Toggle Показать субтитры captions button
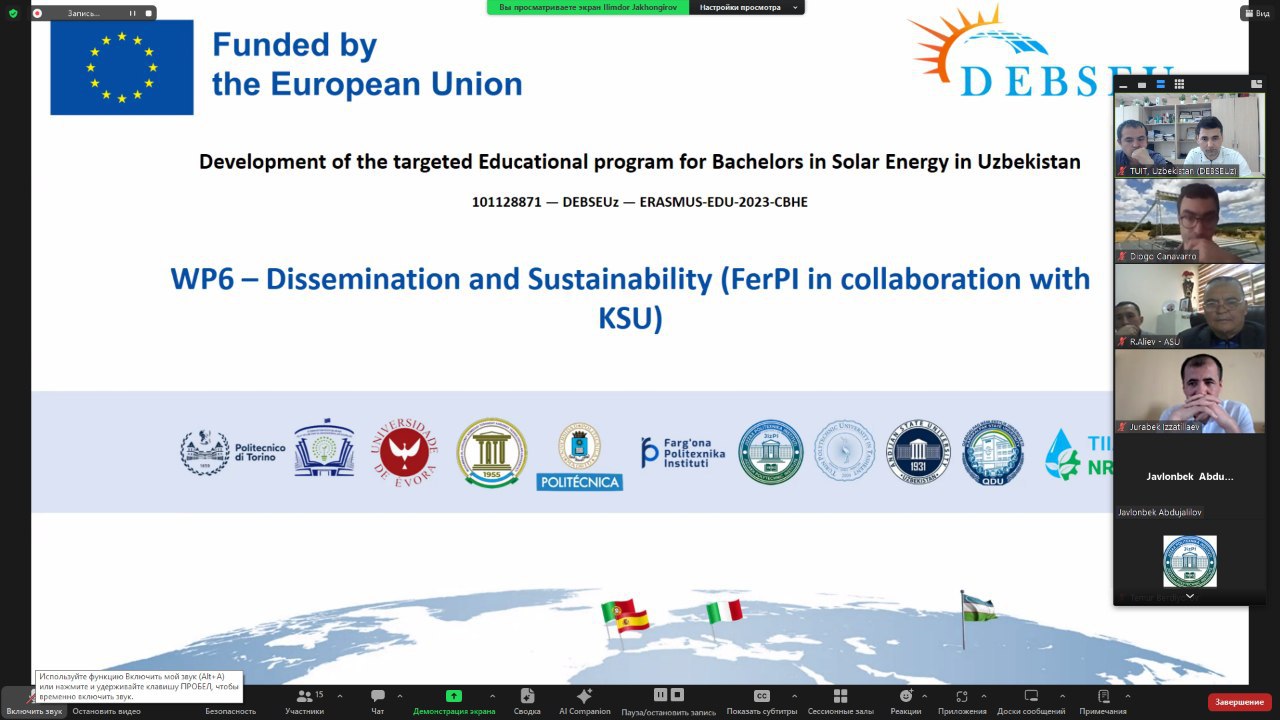The image size is (1280, 720). (x=761, y=697)
